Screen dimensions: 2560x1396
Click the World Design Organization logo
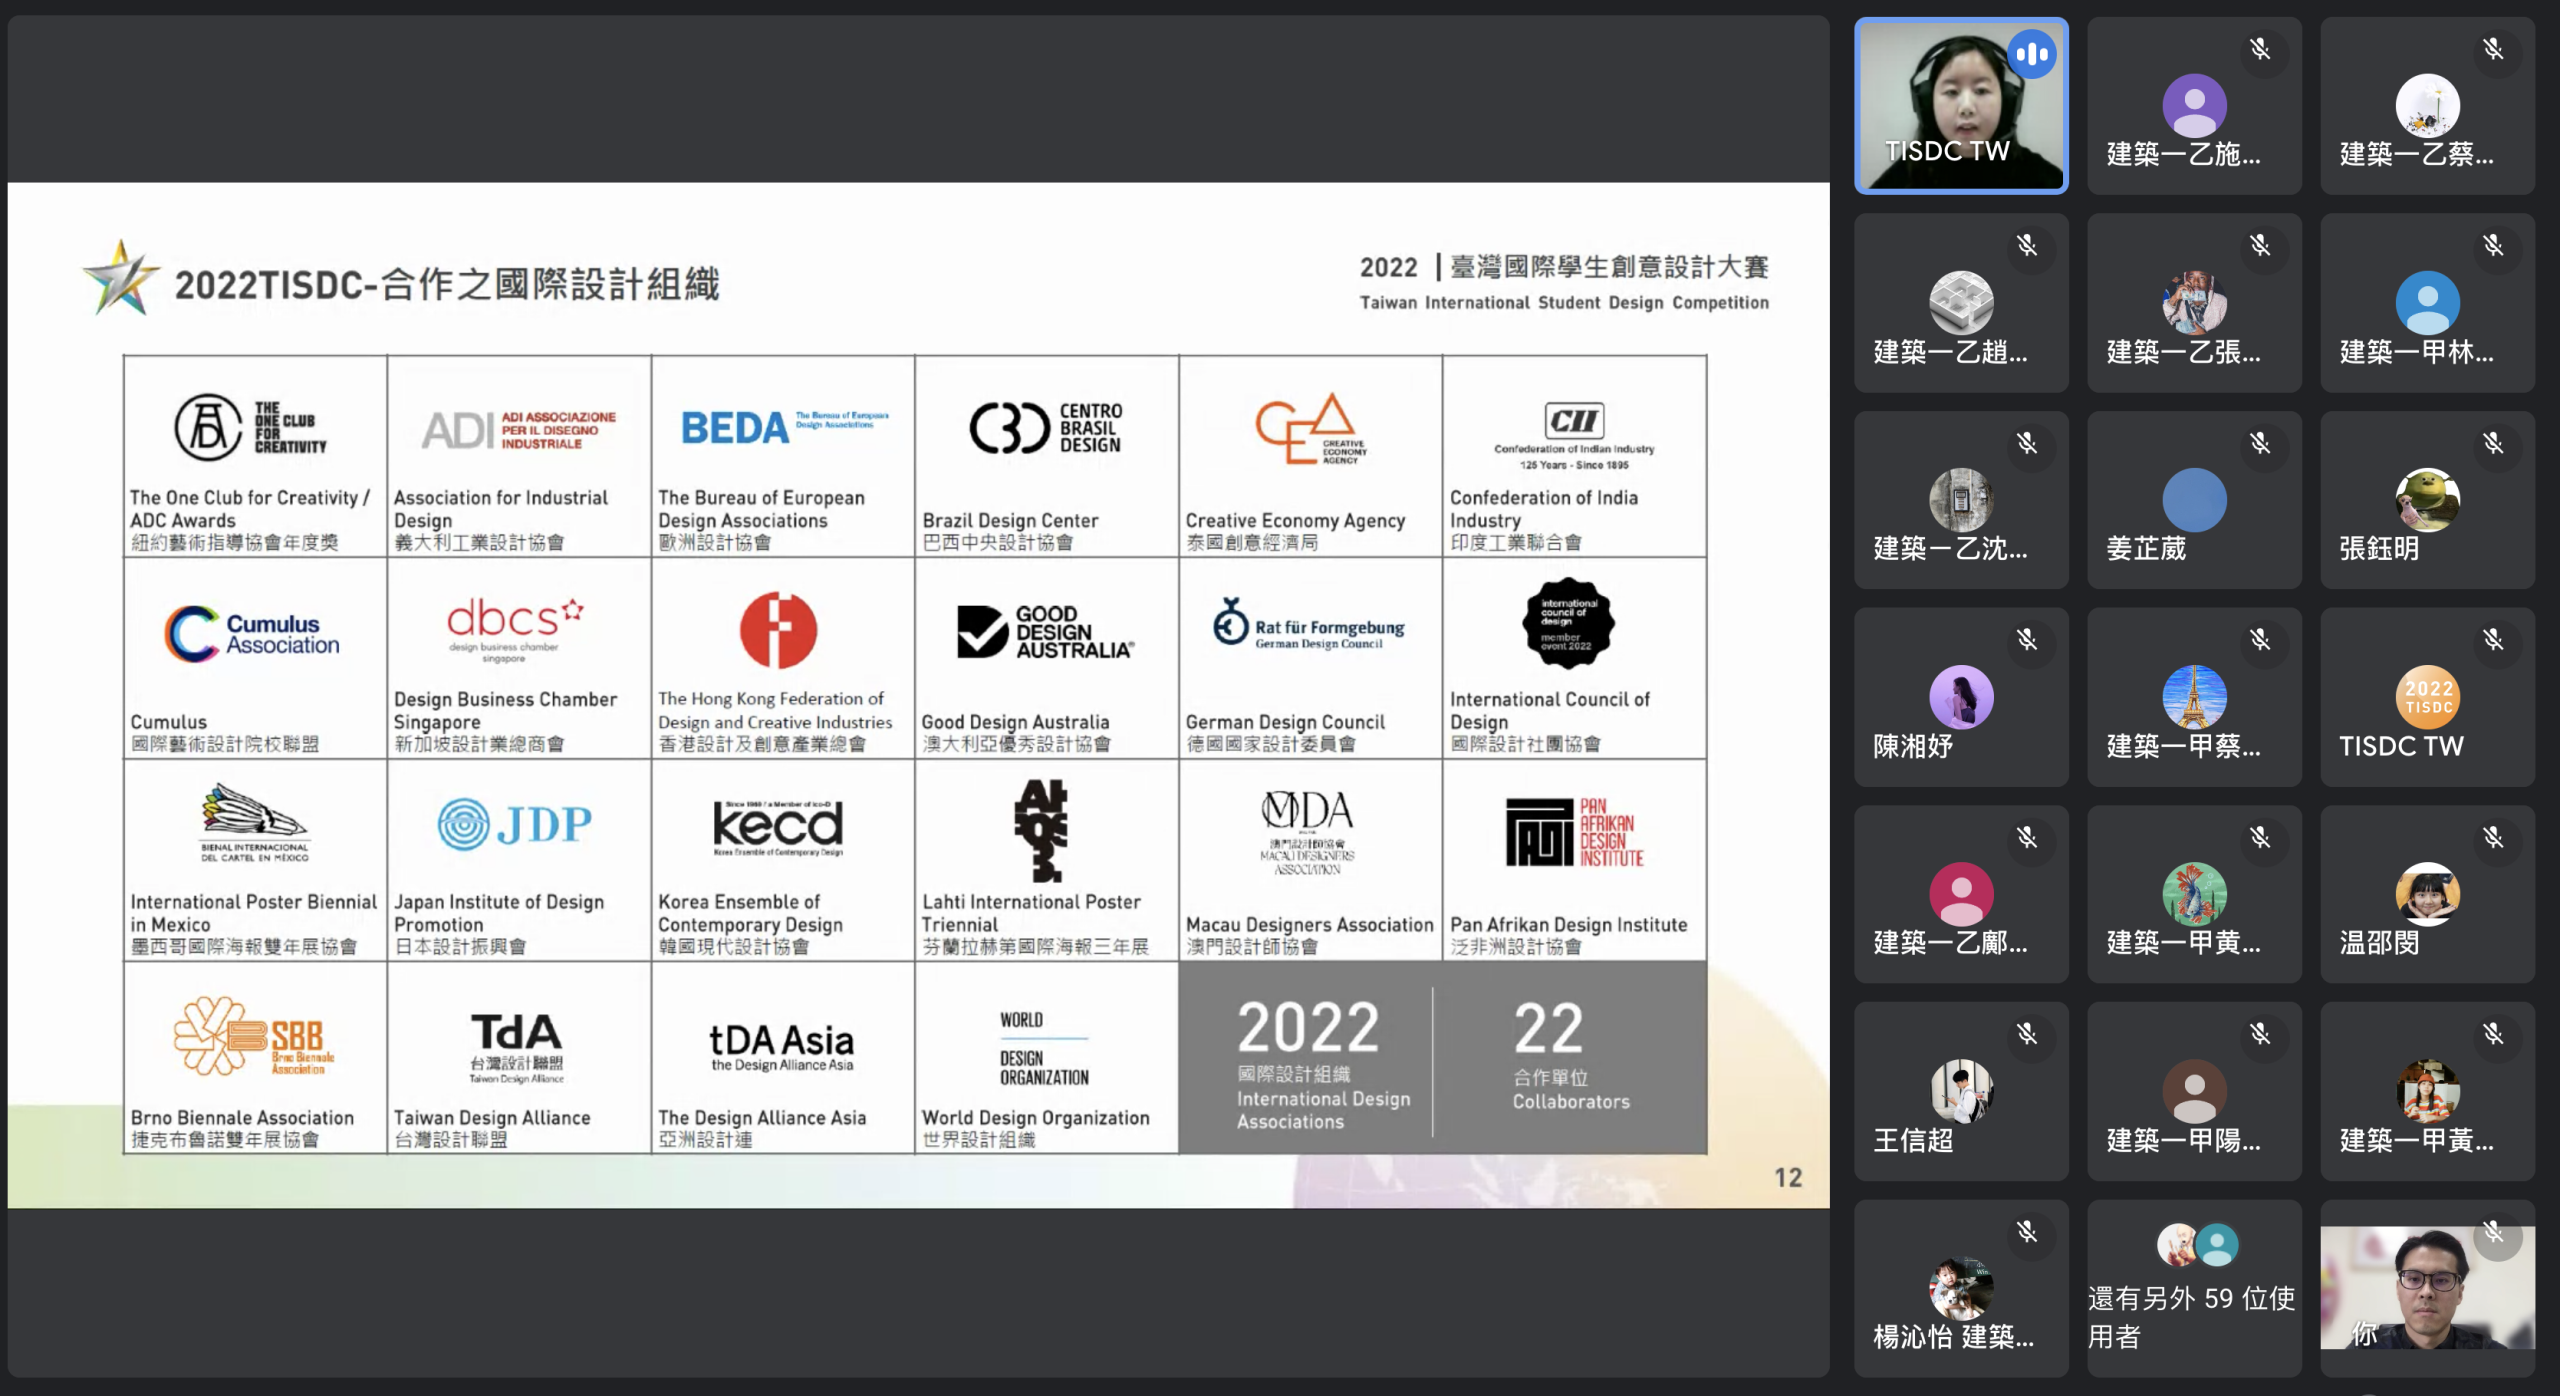coord(1043,1048)
